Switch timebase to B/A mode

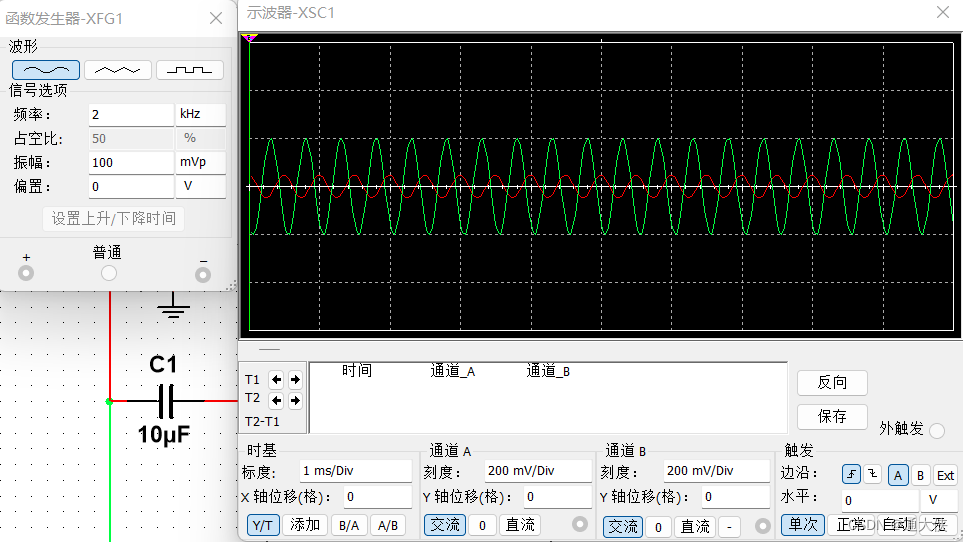349,525
